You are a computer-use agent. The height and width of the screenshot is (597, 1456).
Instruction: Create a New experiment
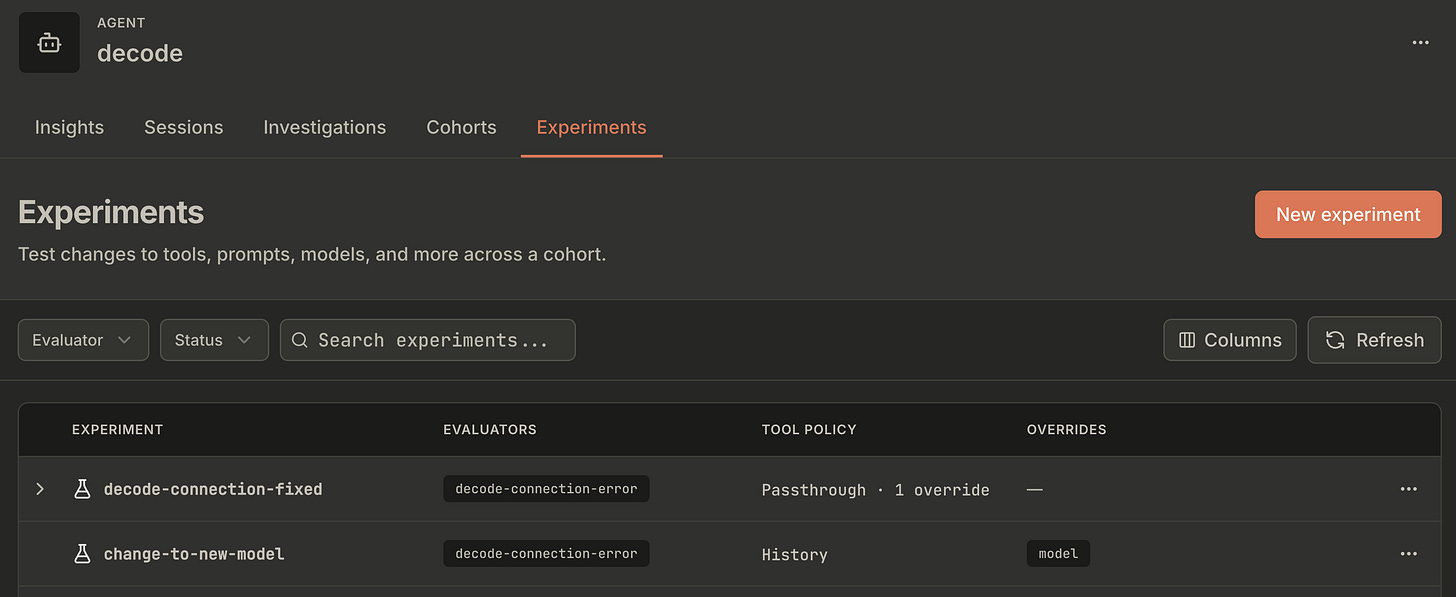click(1348, 214)
